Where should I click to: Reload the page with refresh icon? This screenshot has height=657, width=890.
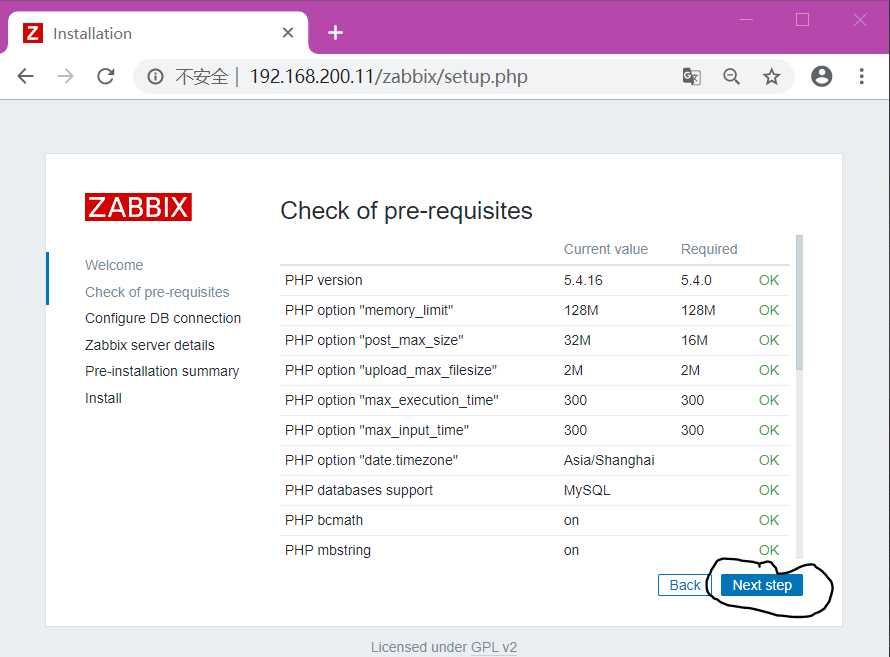106,76
